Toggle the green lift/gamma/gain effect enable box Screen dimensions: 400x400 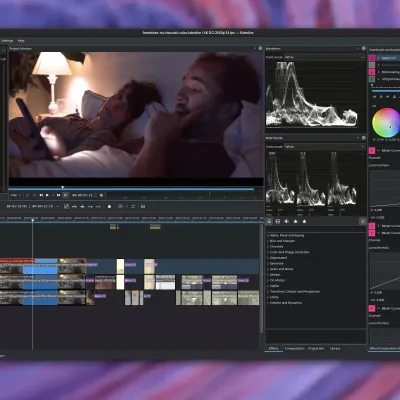pos(372,79)
